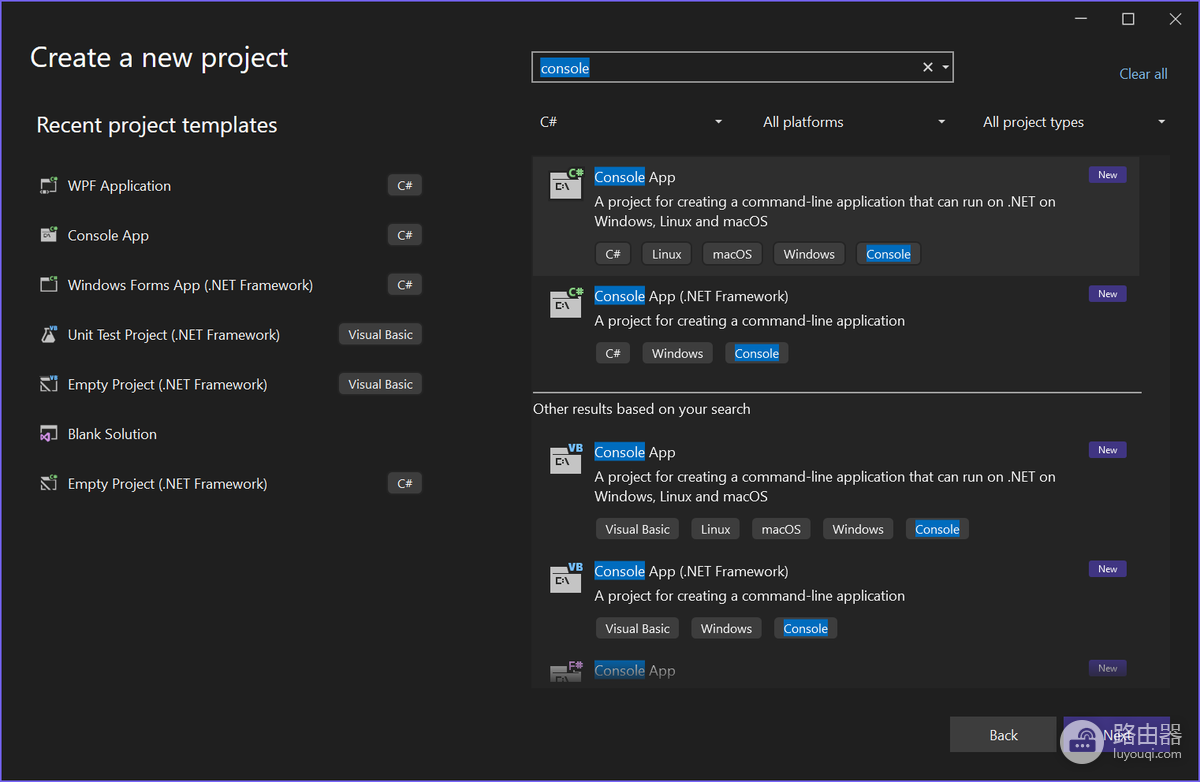Click the Linux tag on C# Console App
Screen dimensions: 1200x782
point(667,254)
